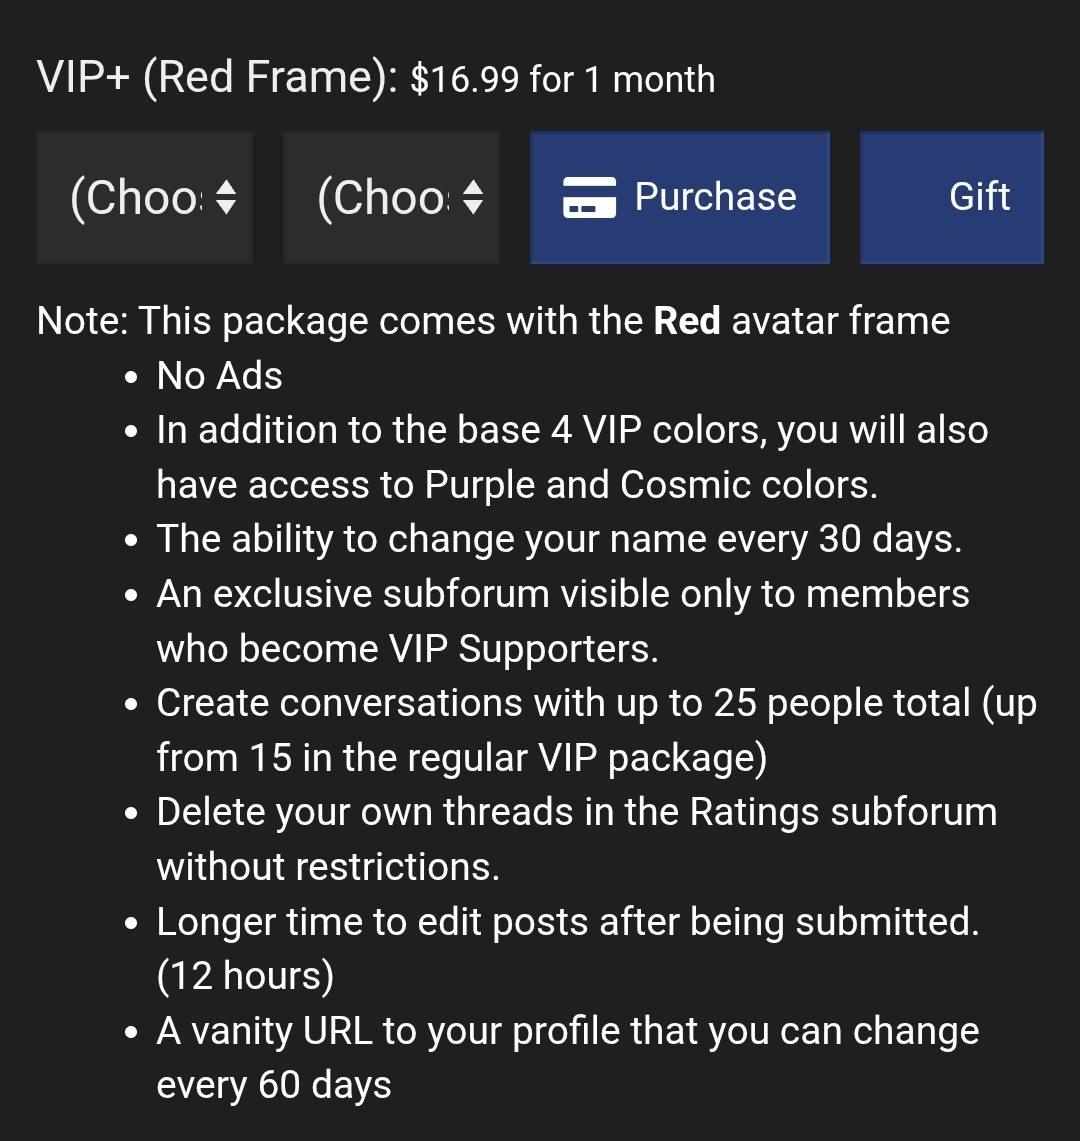Select the up-down arrow on first dropdown
The image size is (1080, 1141).
[x=228, y=197]
